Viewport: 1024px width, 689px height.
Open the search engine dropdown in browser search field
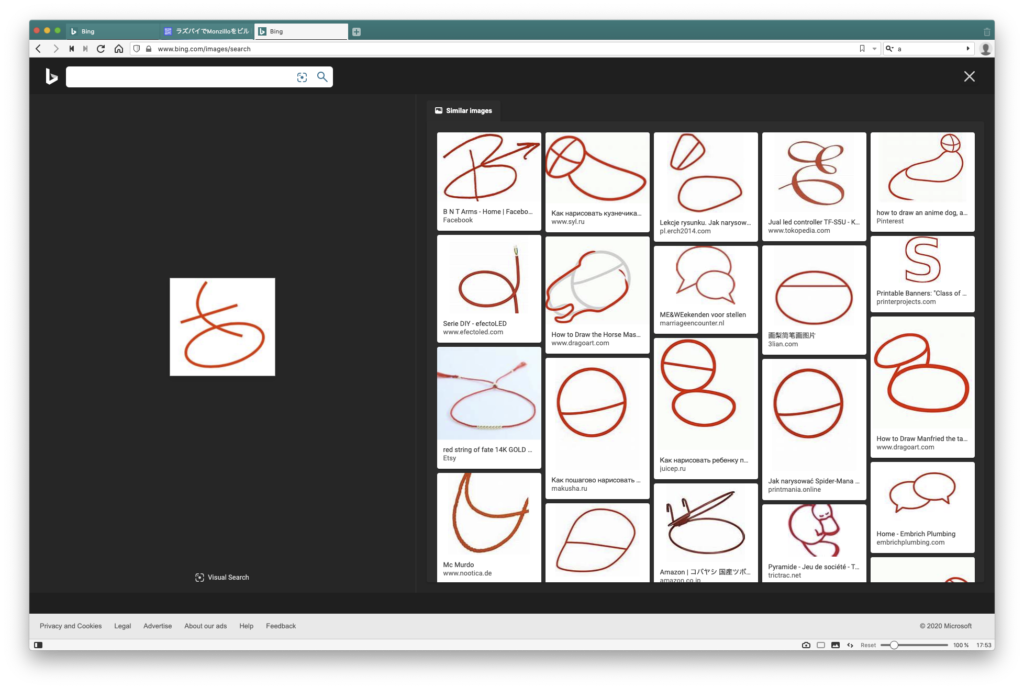[x=889, y=48]
